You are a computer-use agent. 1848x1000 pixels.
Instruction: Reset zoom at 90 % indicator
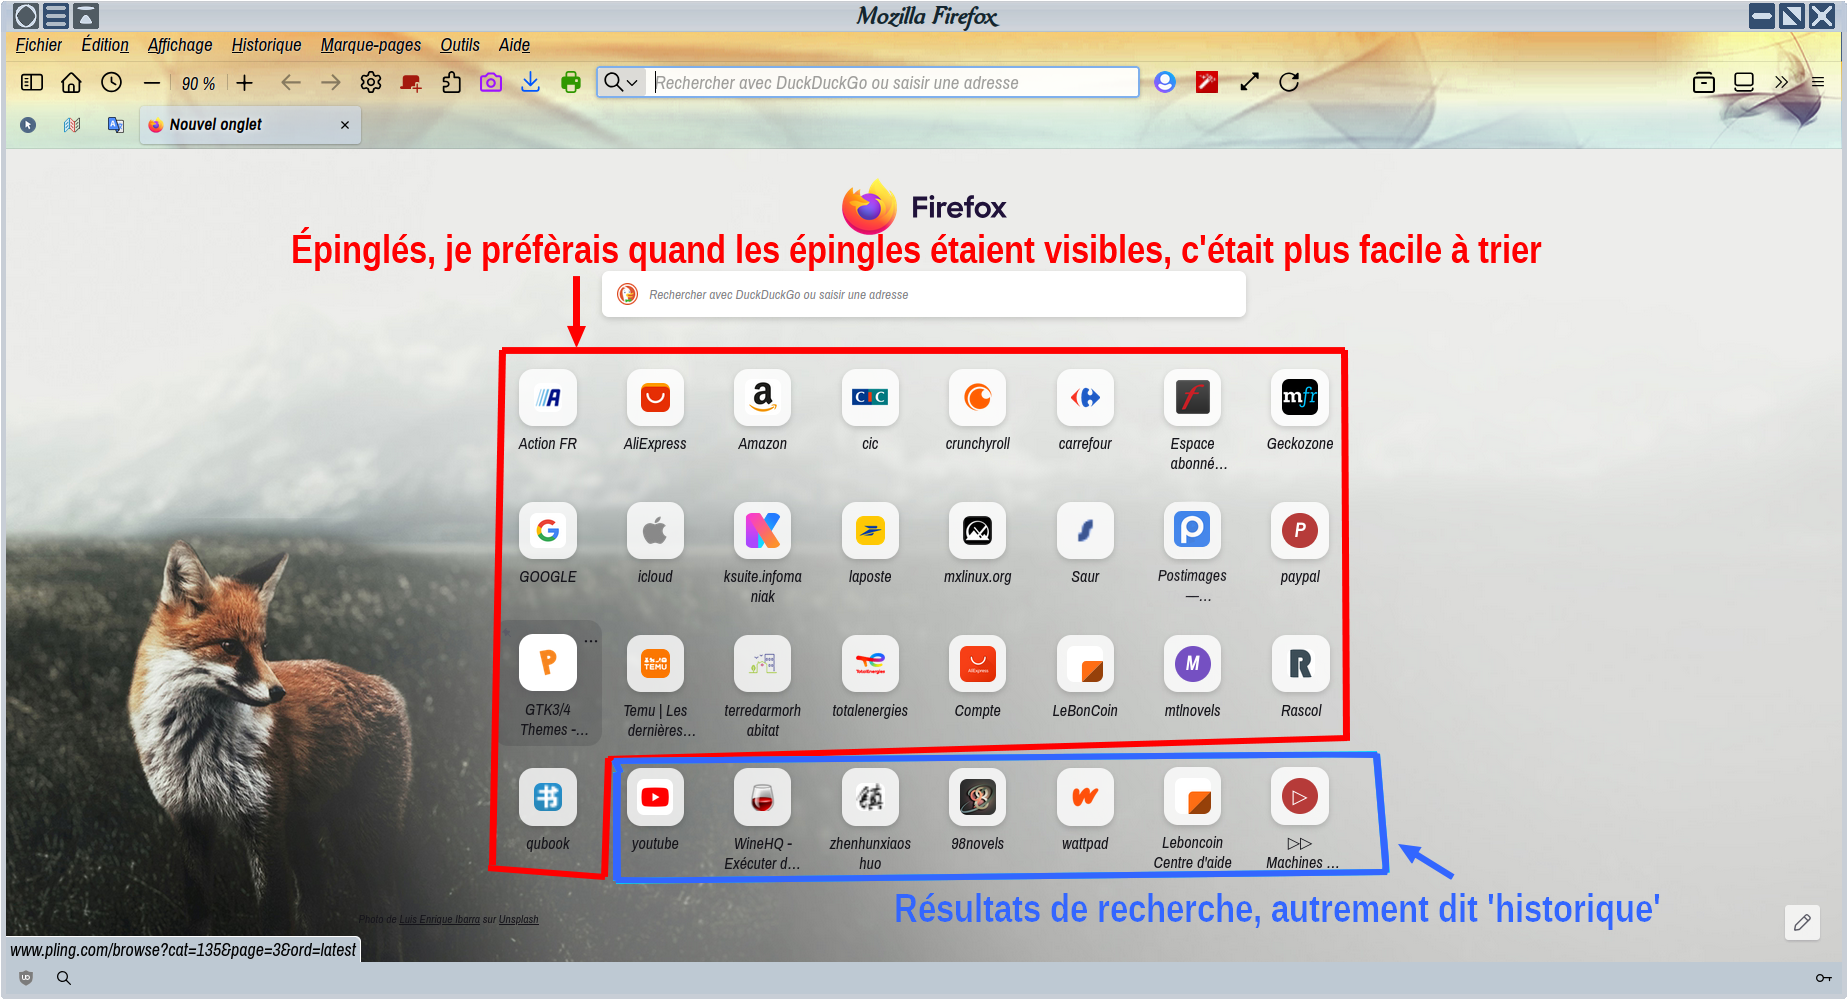(198, 84)
